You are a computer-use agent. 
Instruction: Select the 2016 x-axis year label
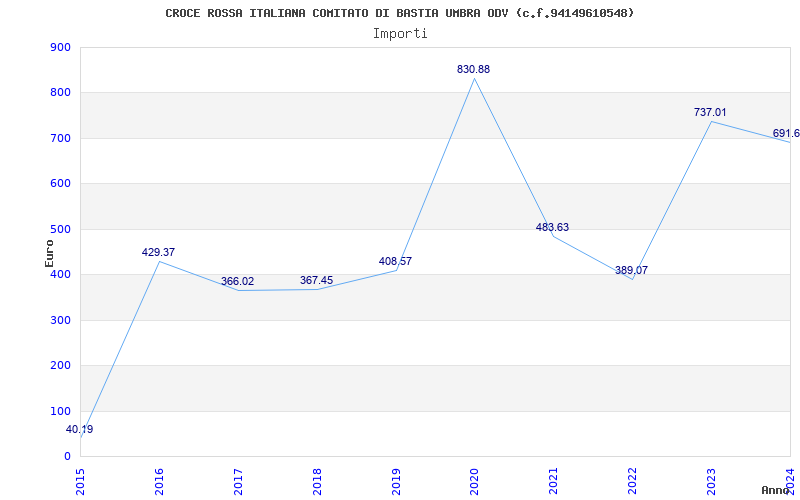coord(159,481)
